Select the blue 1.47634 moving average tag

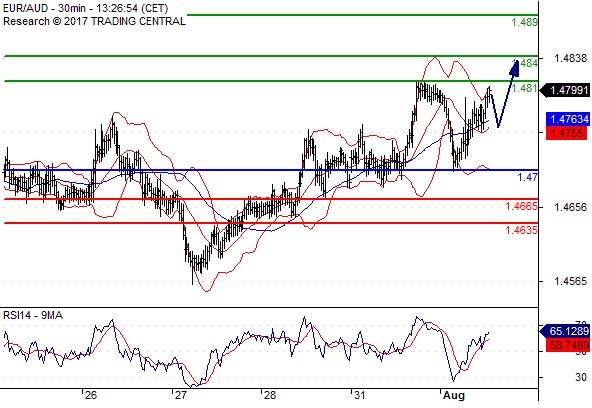(x=568, y=119)
